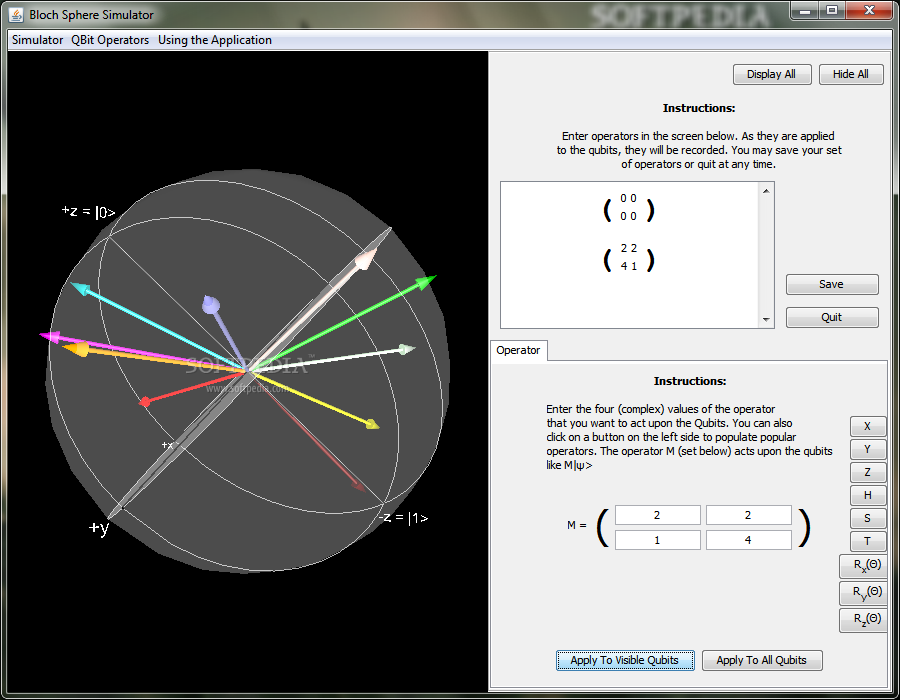The image size is (900, 700).
Task: Populate the Pauli Z operator
Action: pyautogui.click(x=867, y=472)
